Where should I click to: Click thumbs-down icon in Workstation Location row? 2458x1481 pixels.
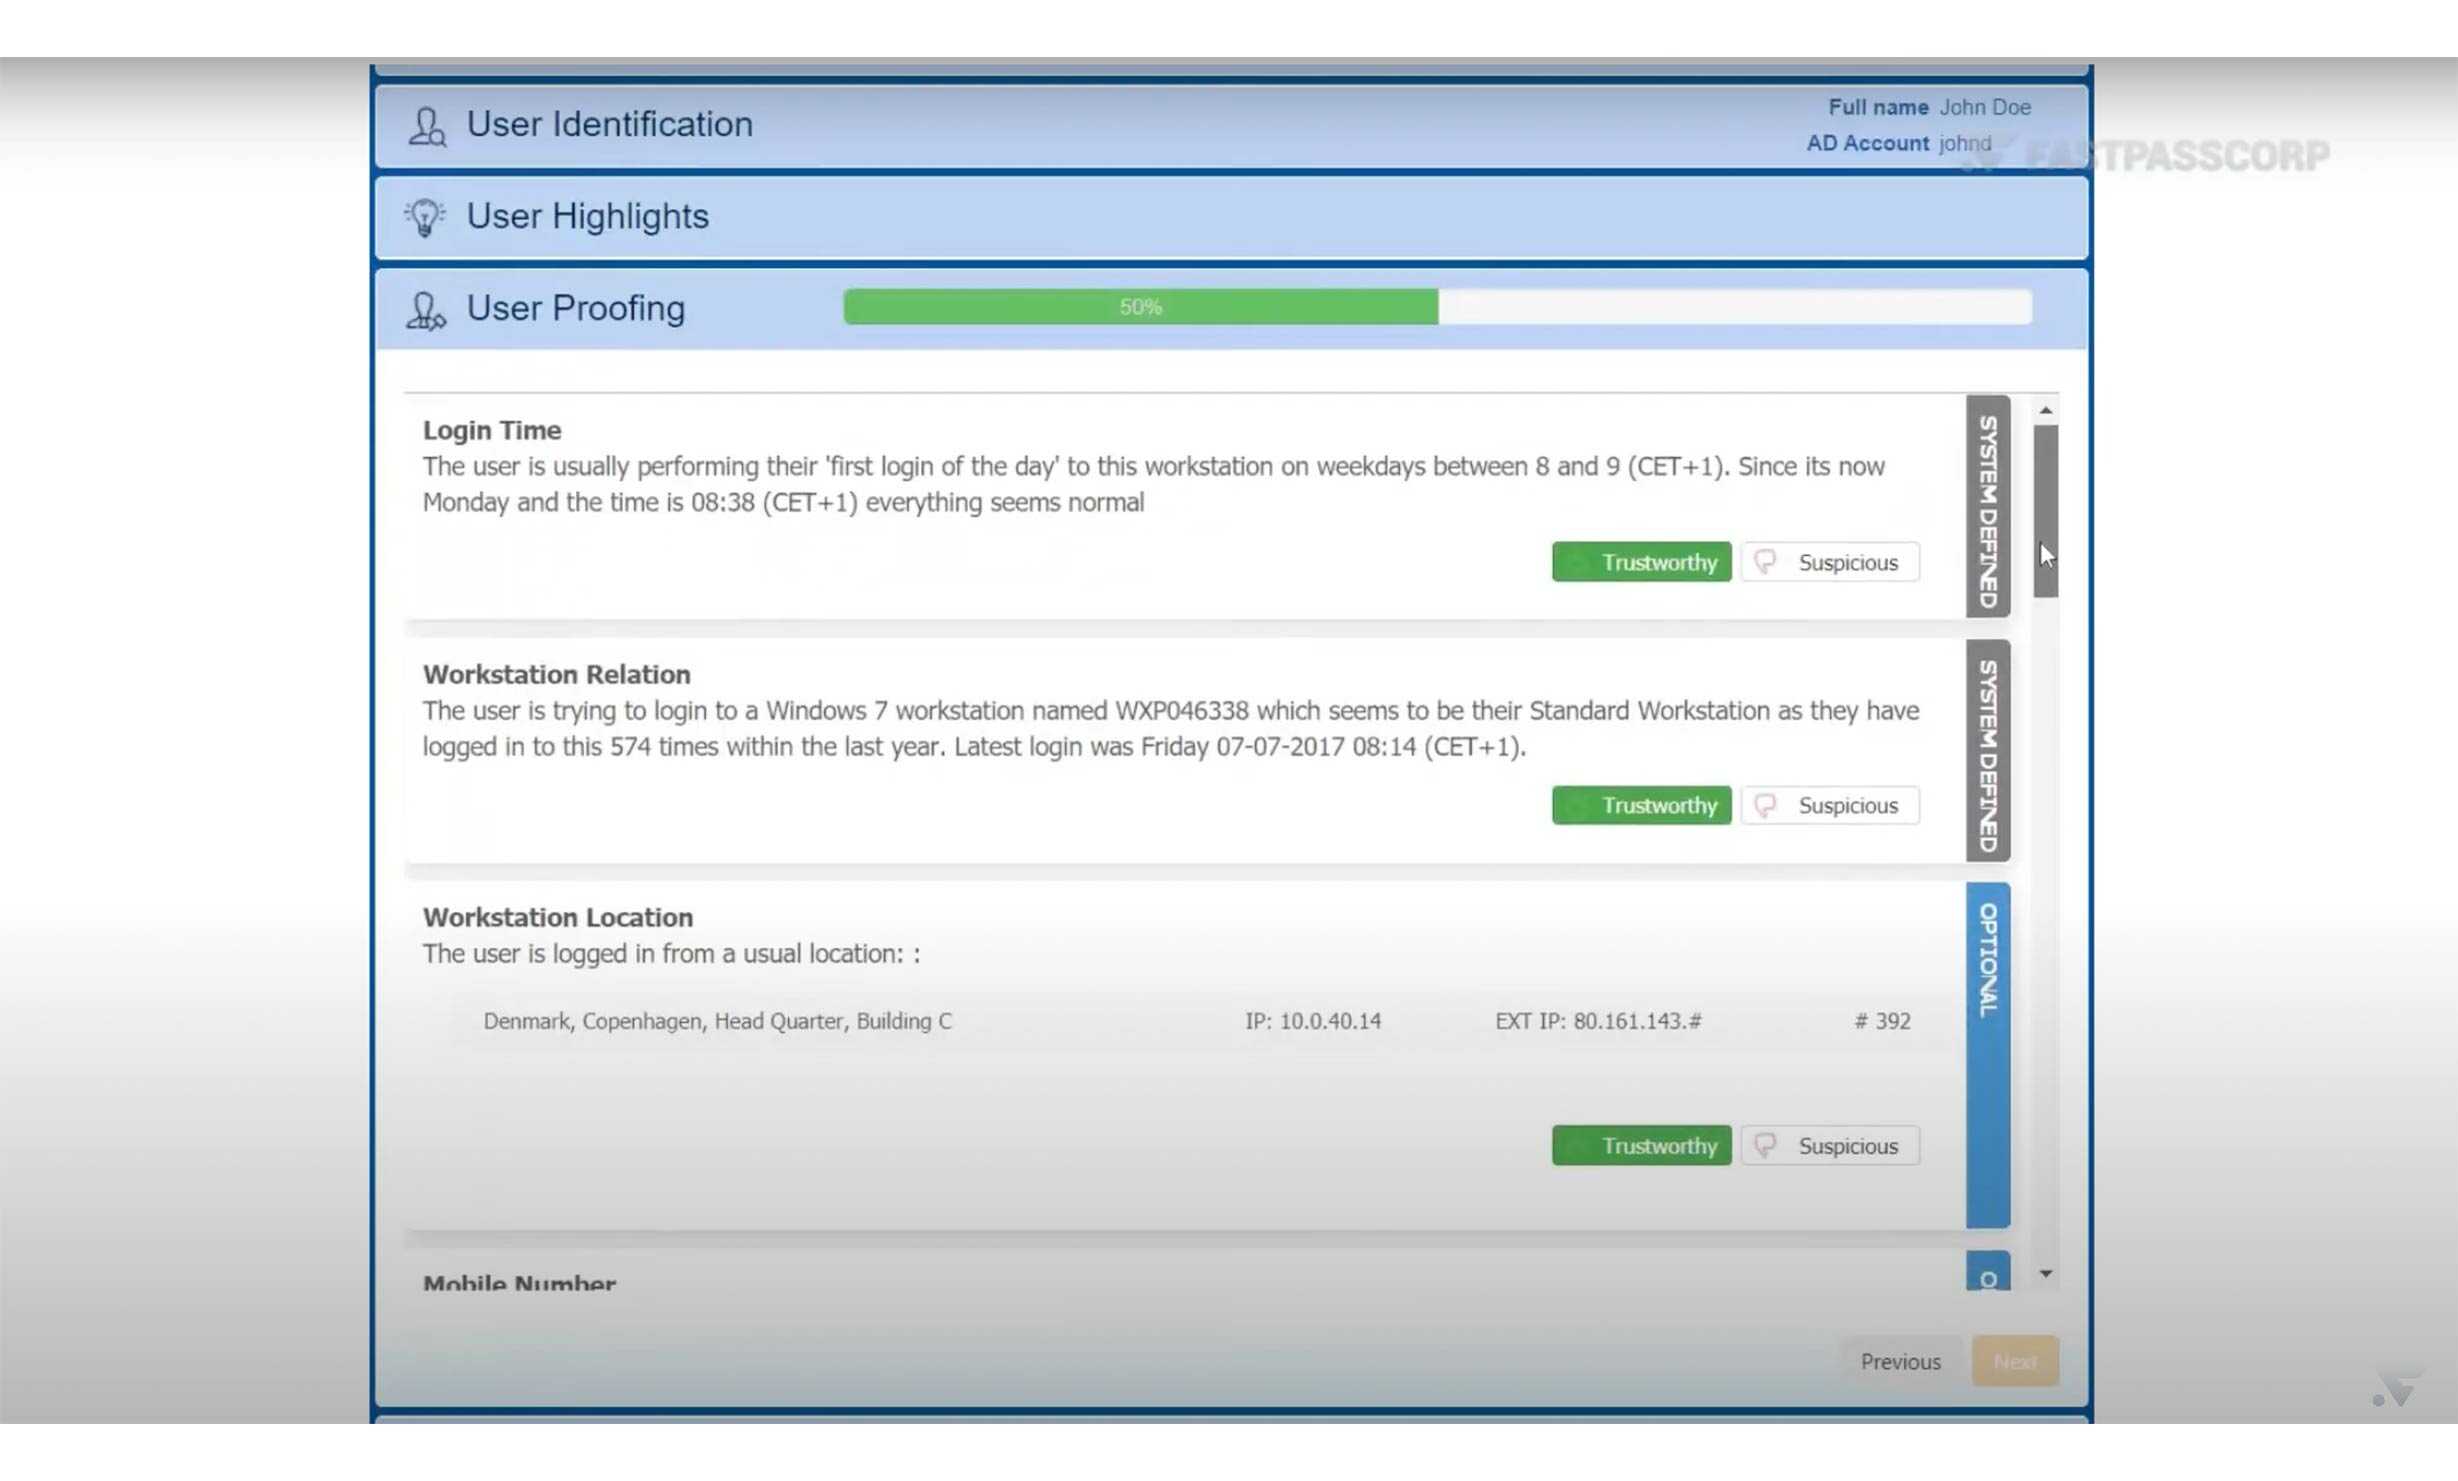1765,1145
